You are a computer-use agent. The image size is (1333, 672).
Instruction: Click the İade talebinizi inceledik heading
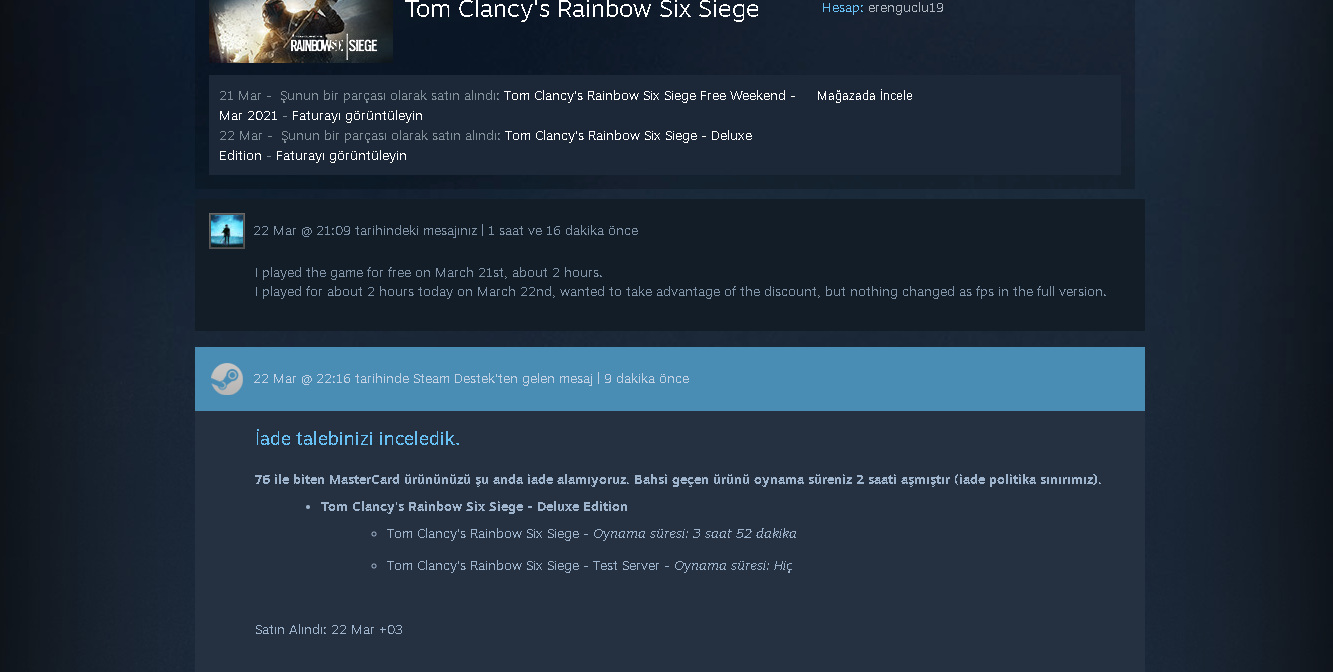tap(357, 439)
